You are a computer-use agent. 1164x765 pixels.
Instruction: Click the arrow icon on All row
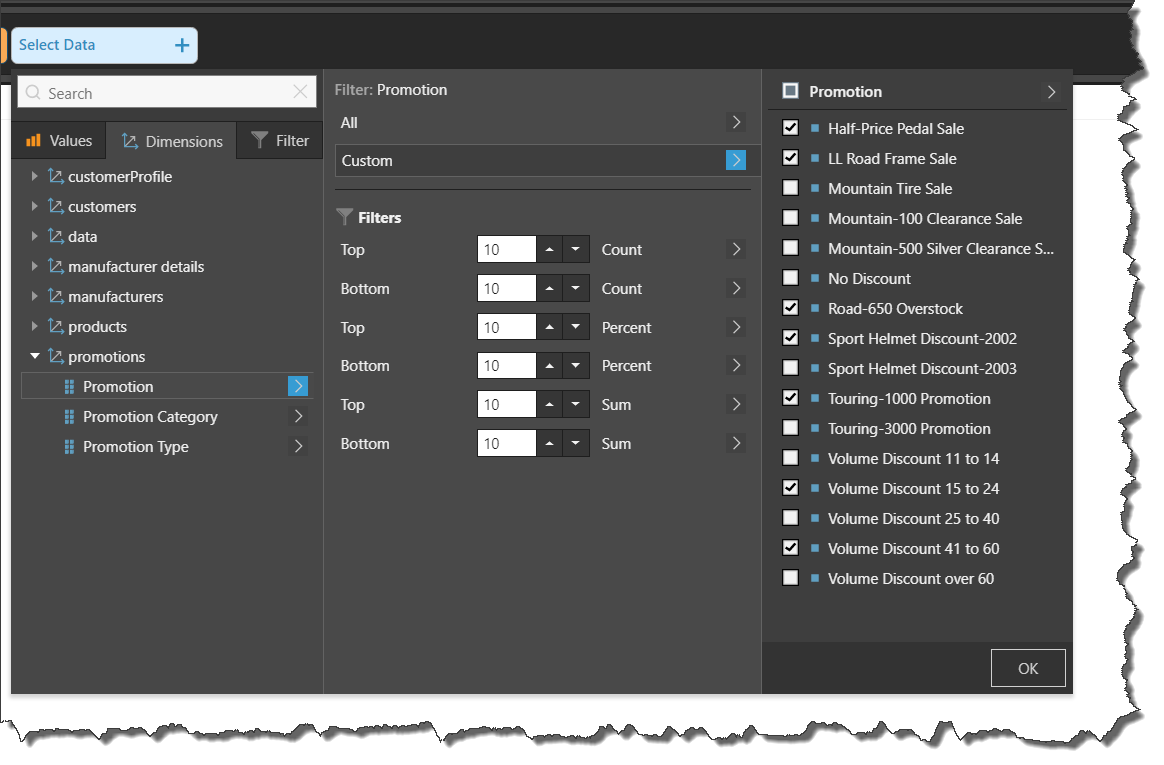coord(736,122)
